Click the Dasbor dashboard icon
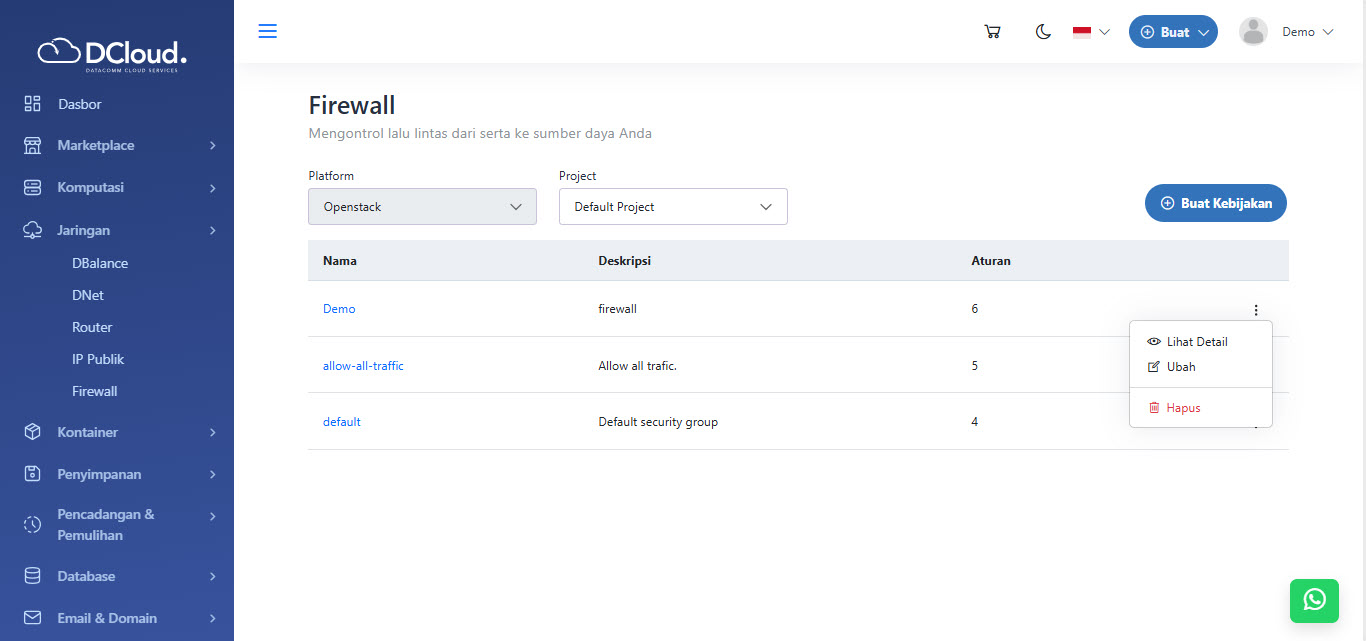Viewport: 1366px width, 641px height. [33, 104]
